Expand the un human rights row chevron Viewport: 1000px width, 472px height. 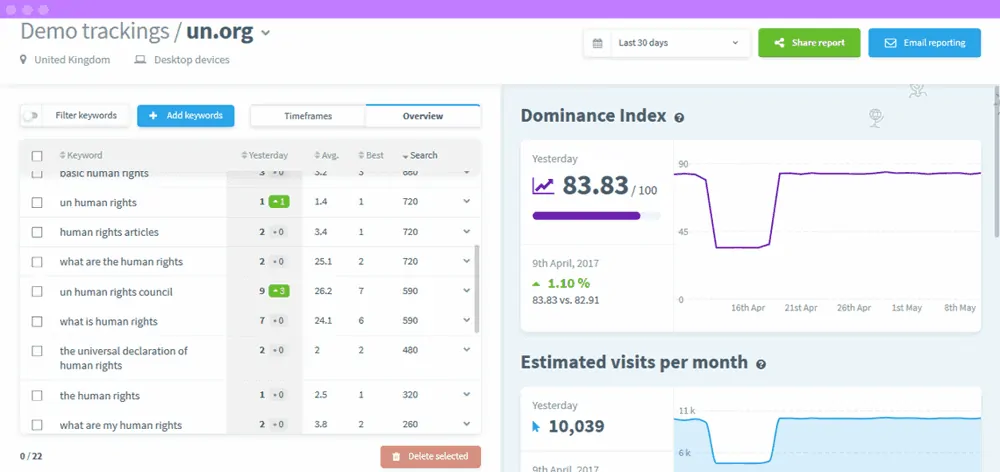pyautogui.click(x=466, y=201)
